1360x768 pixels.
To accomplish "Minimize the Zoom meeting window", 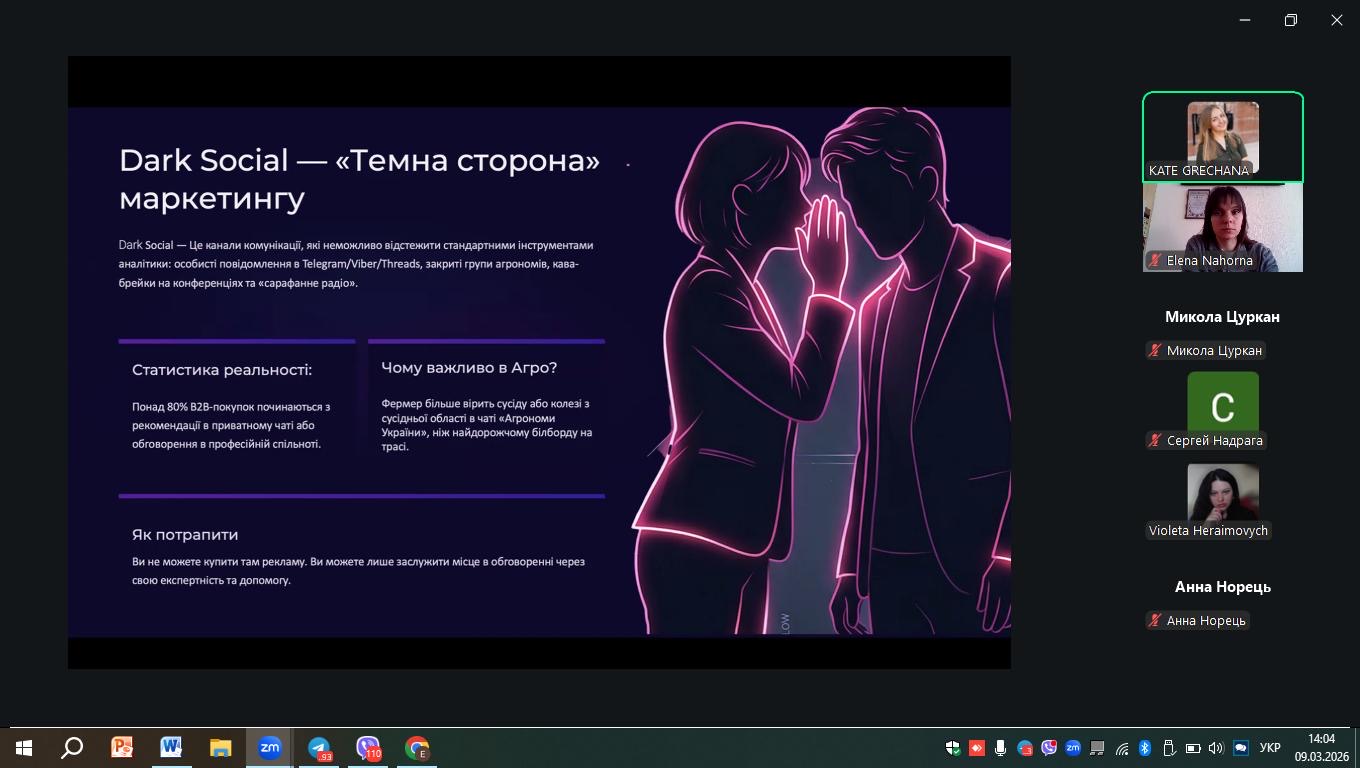I will pos(1245,20).
